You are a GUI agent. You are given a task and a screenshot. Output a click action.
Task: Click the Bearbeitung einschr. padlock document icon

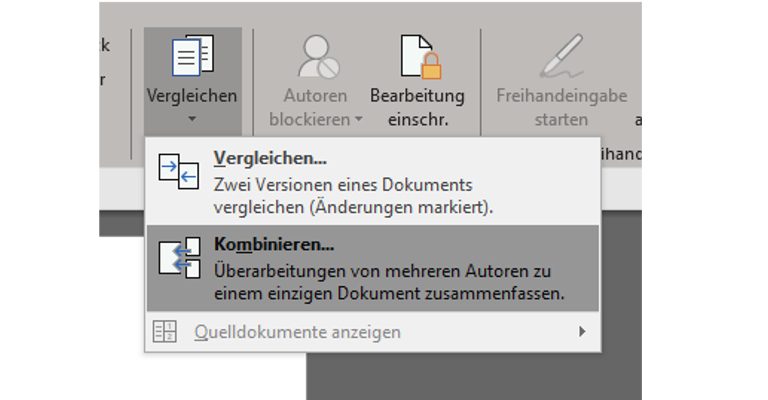pyautogui.click(x=417, y=57)
